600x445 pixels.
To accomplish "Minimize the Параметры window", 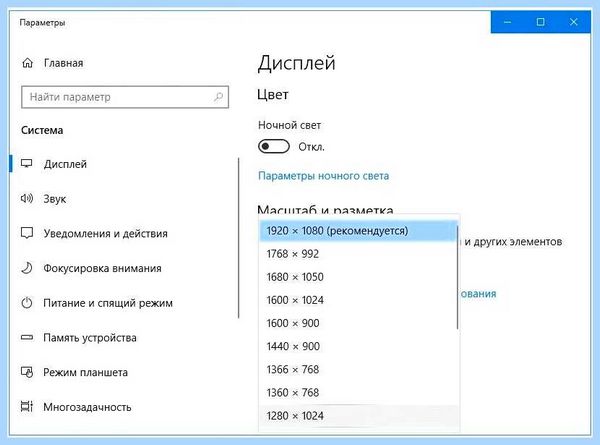I will [507, 22].
